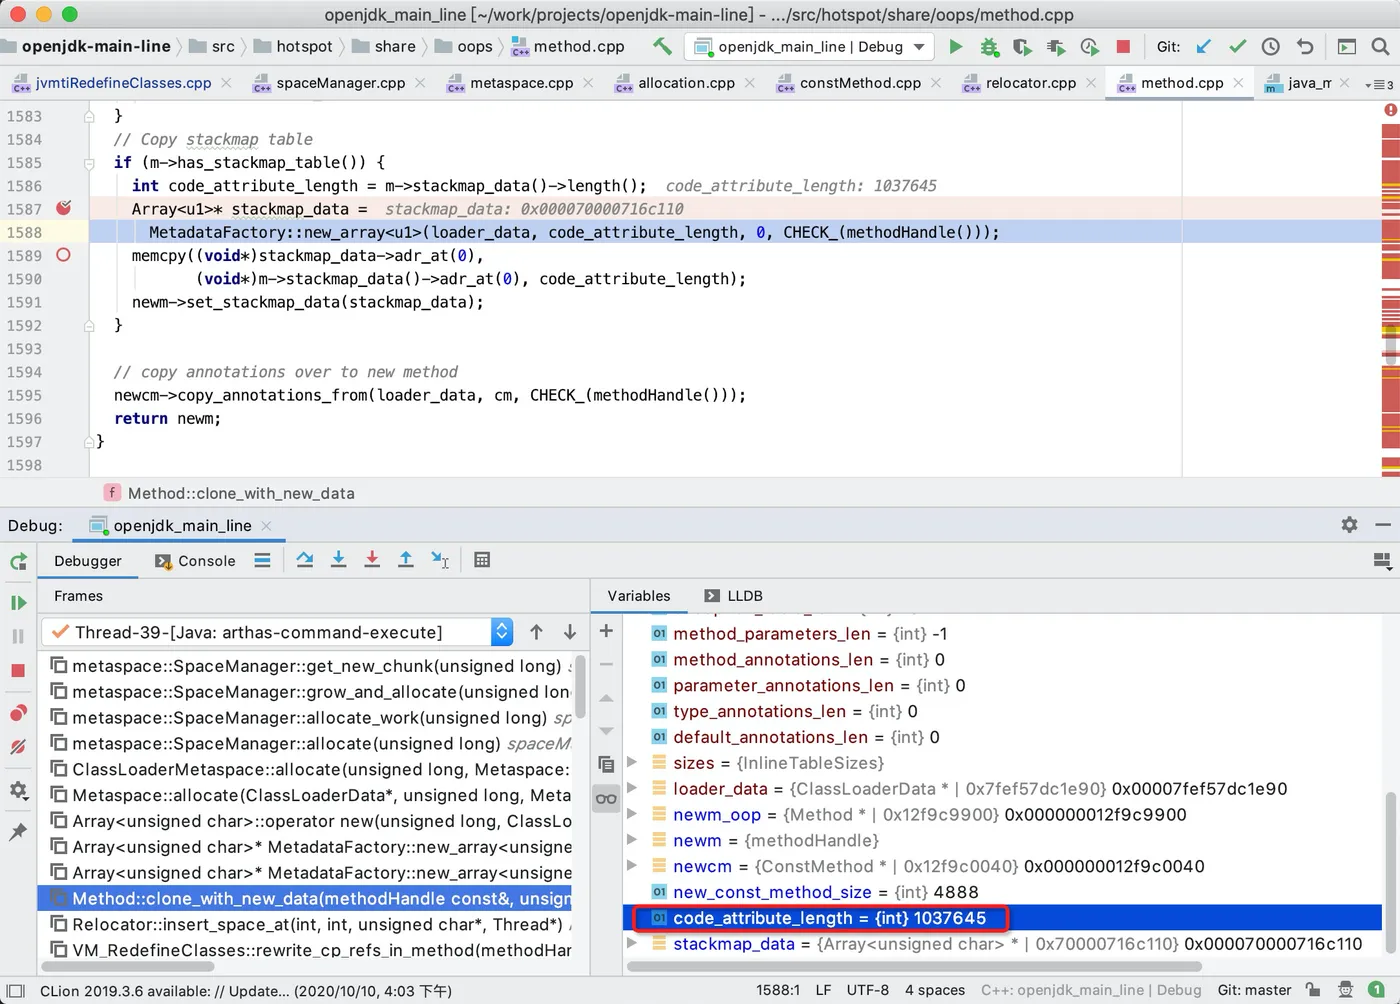Show Git history clock icon

[x=1270, y=46]
